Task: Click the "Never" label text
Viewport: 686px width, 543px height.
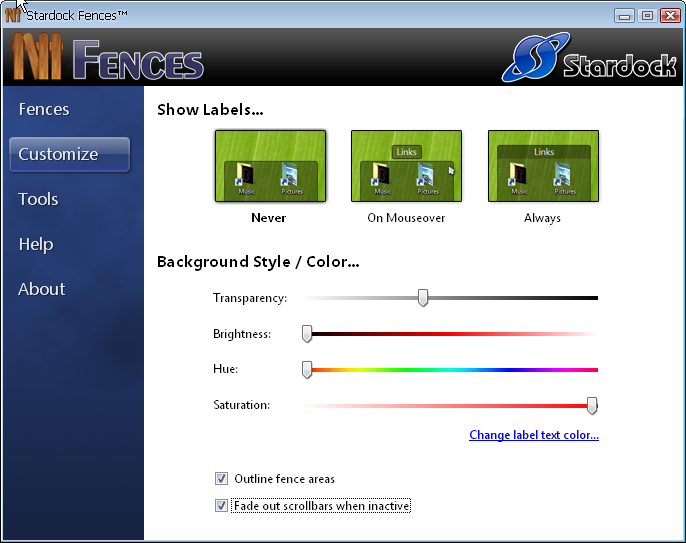Action: tap(269, 218)
